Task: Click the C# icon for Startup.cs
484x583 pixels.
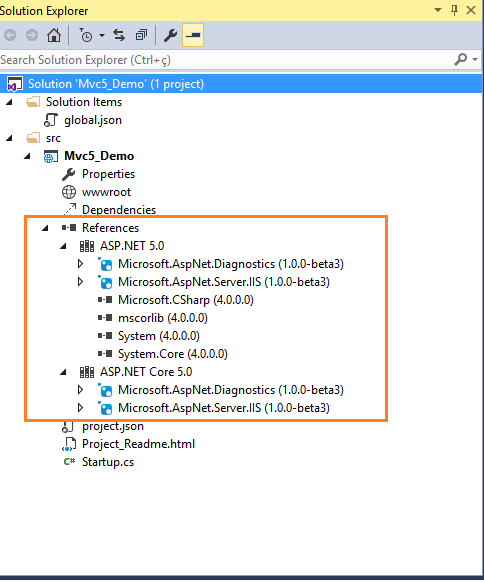Action: [x=69, y=461]
